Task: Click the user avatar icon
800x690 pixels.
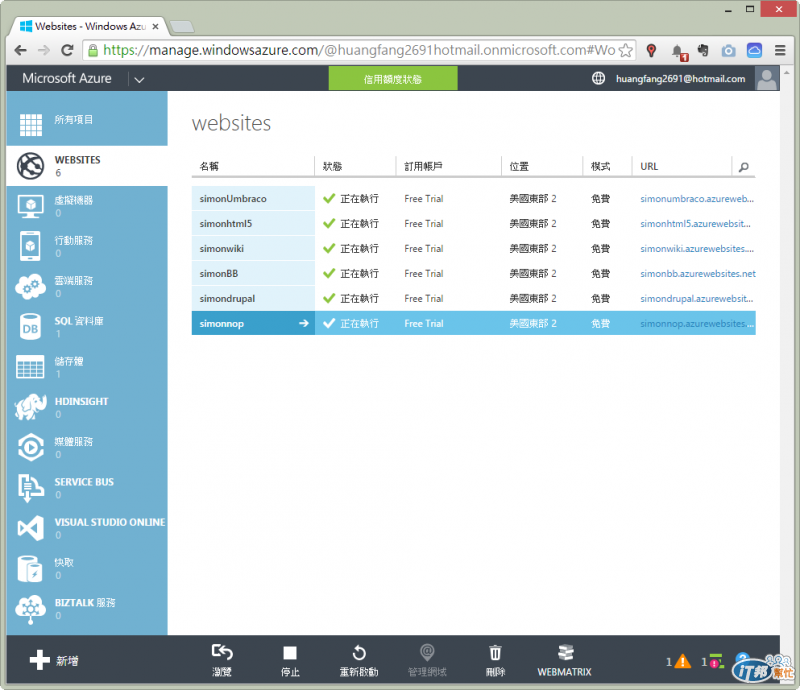Action: point(767,79)
